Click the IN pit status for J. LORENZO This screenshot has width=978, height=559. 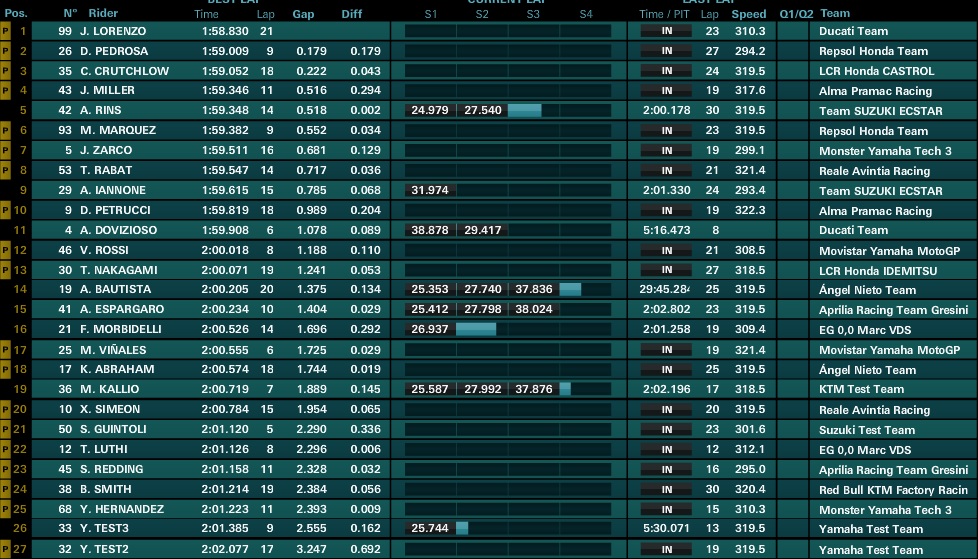667,31
